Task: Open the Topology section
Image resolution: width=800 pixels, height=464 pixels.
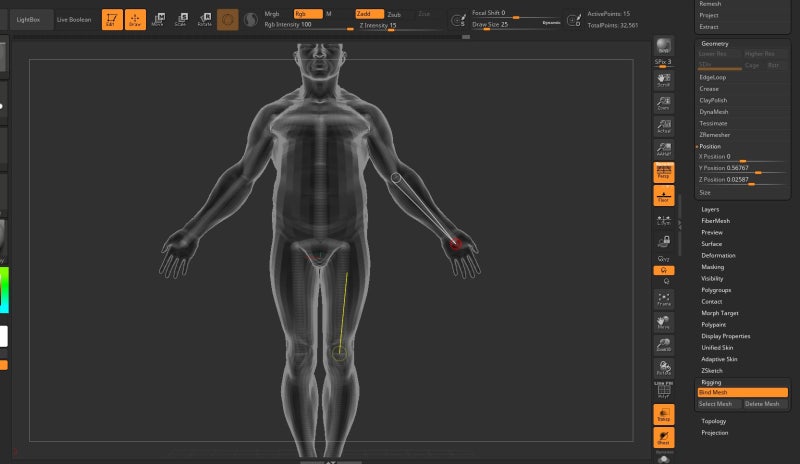Action: [x=714, y=421]
